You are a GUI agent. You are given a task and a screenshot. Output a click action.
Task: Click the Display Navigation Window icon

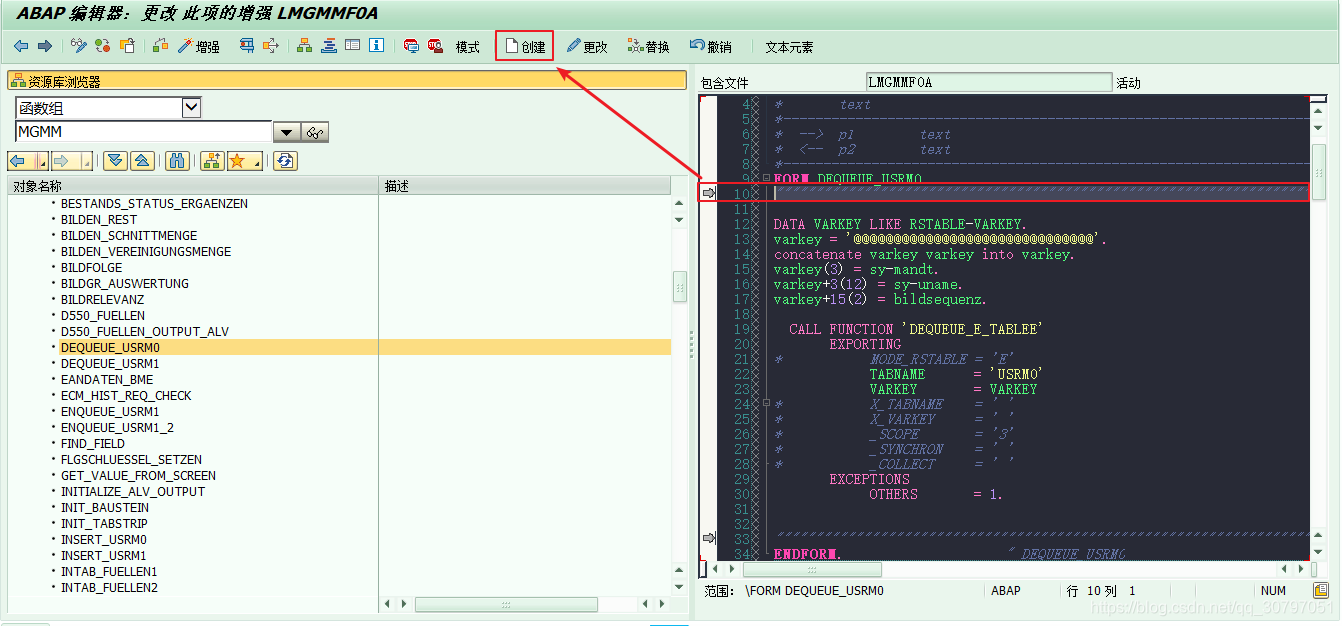(328, 46)
